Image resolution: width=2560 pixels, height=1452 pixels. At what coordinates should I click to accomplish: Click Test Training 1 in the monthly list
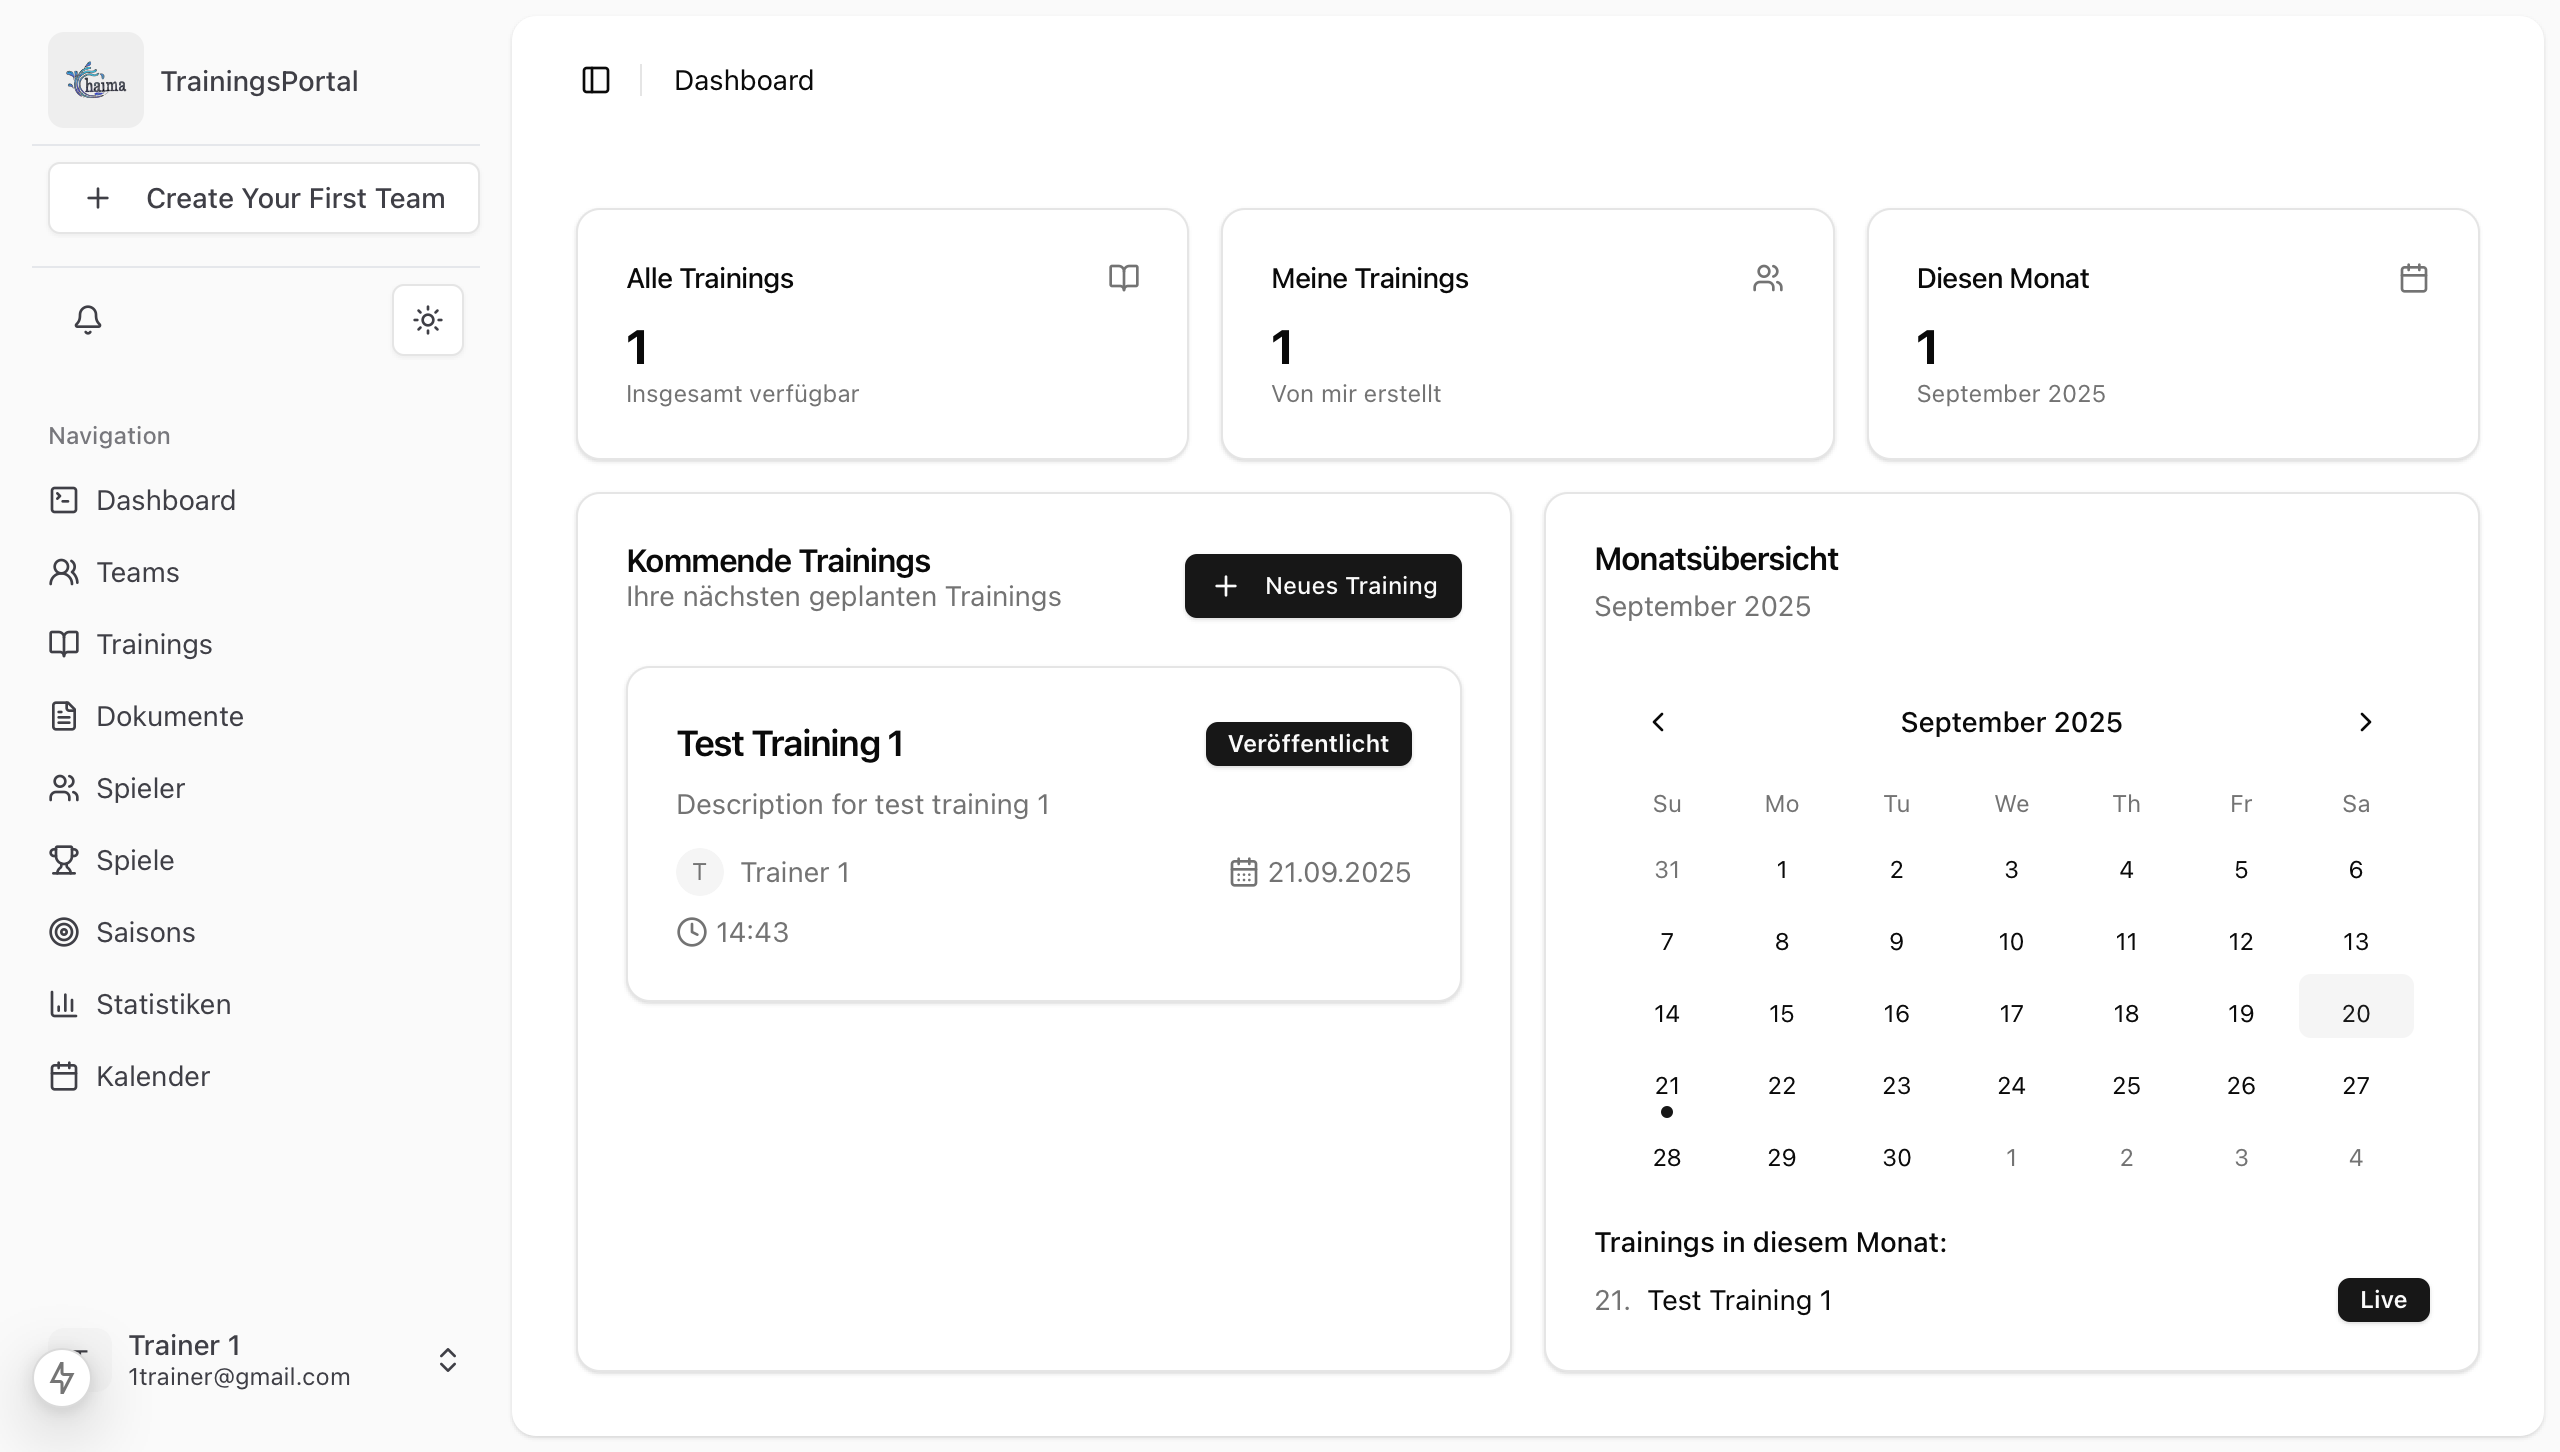click(1740, 1300)
